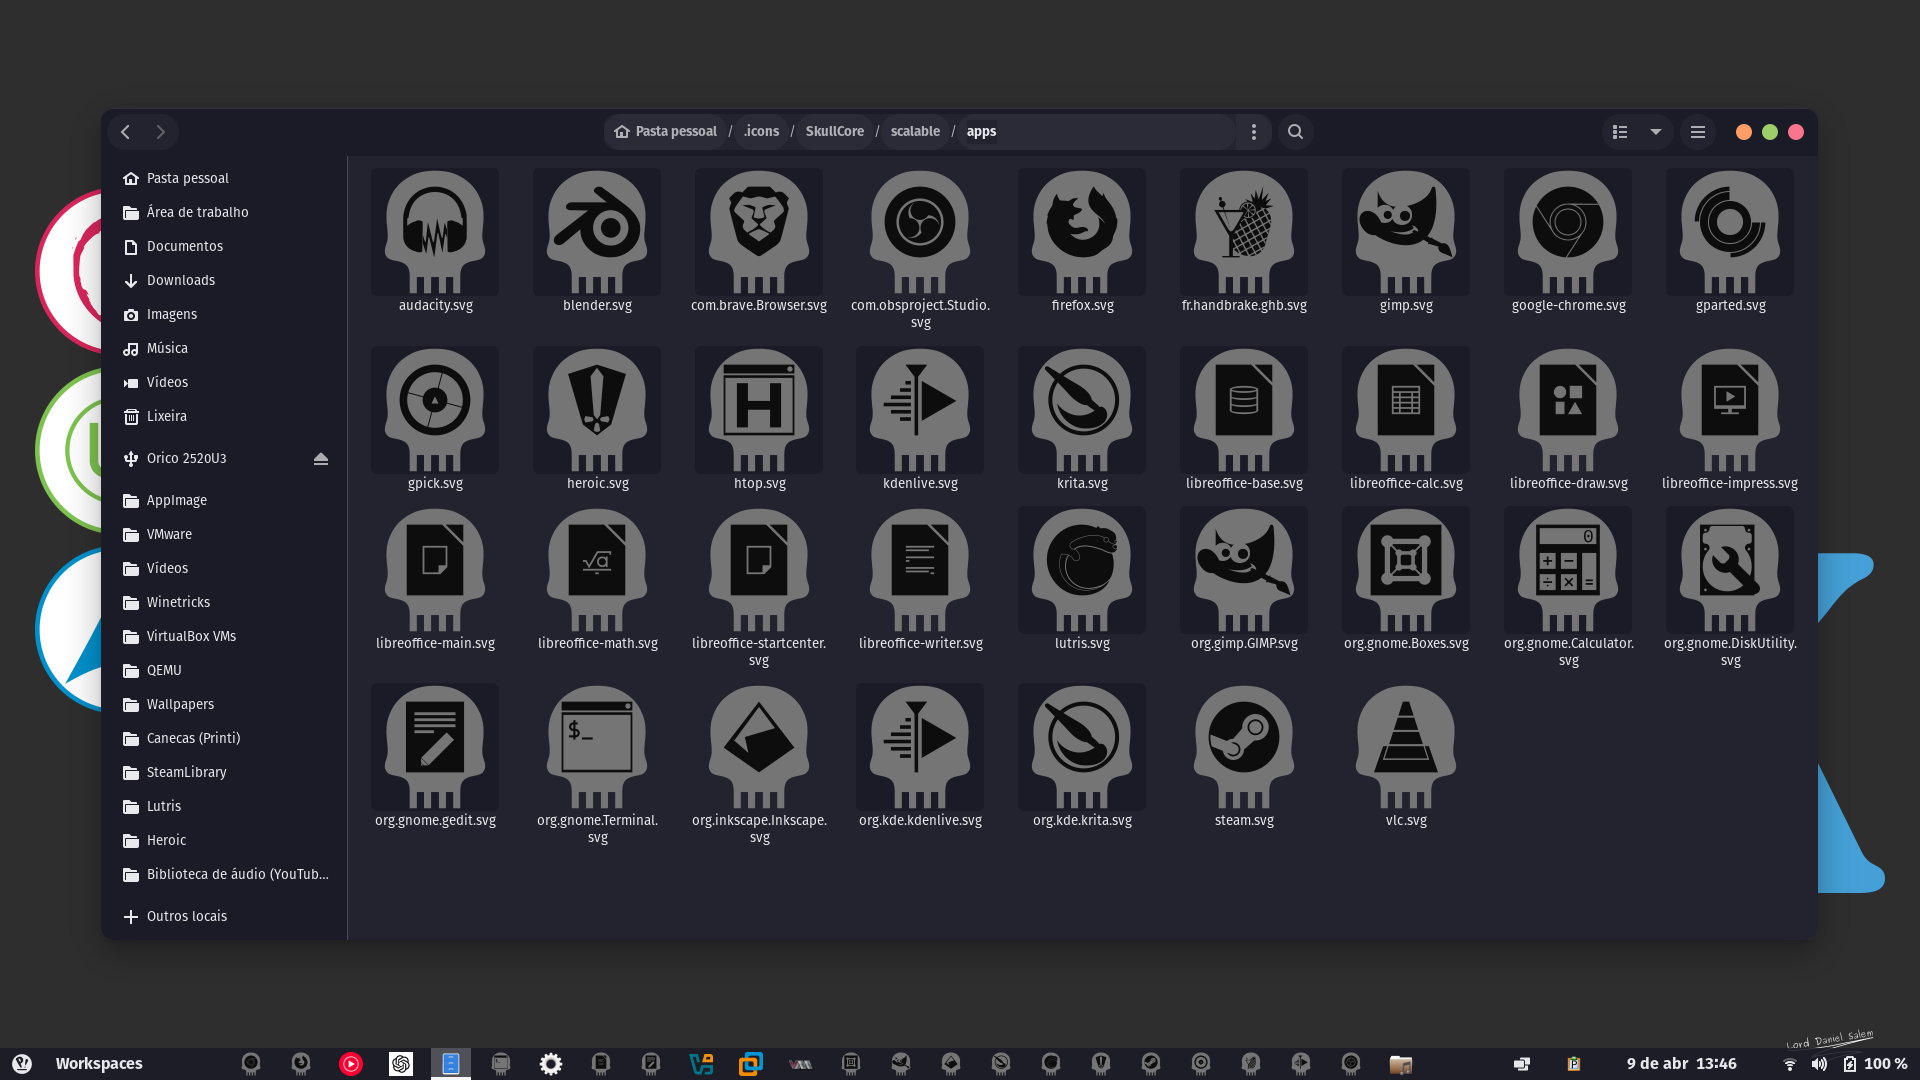Select the gparted.svg icon
This screenshot has height=1080, width=1920.
(1730, 232)
